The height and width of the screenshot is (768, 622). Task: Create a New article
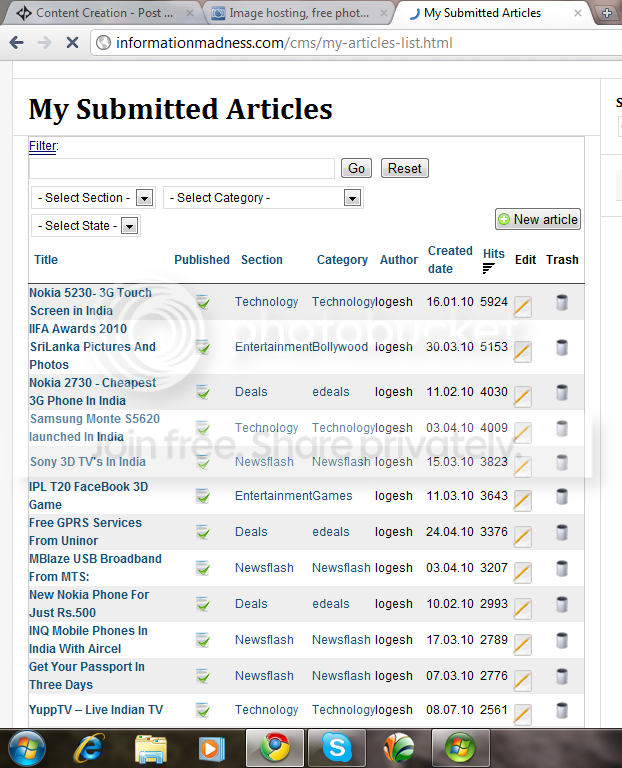tap(538, 219)
